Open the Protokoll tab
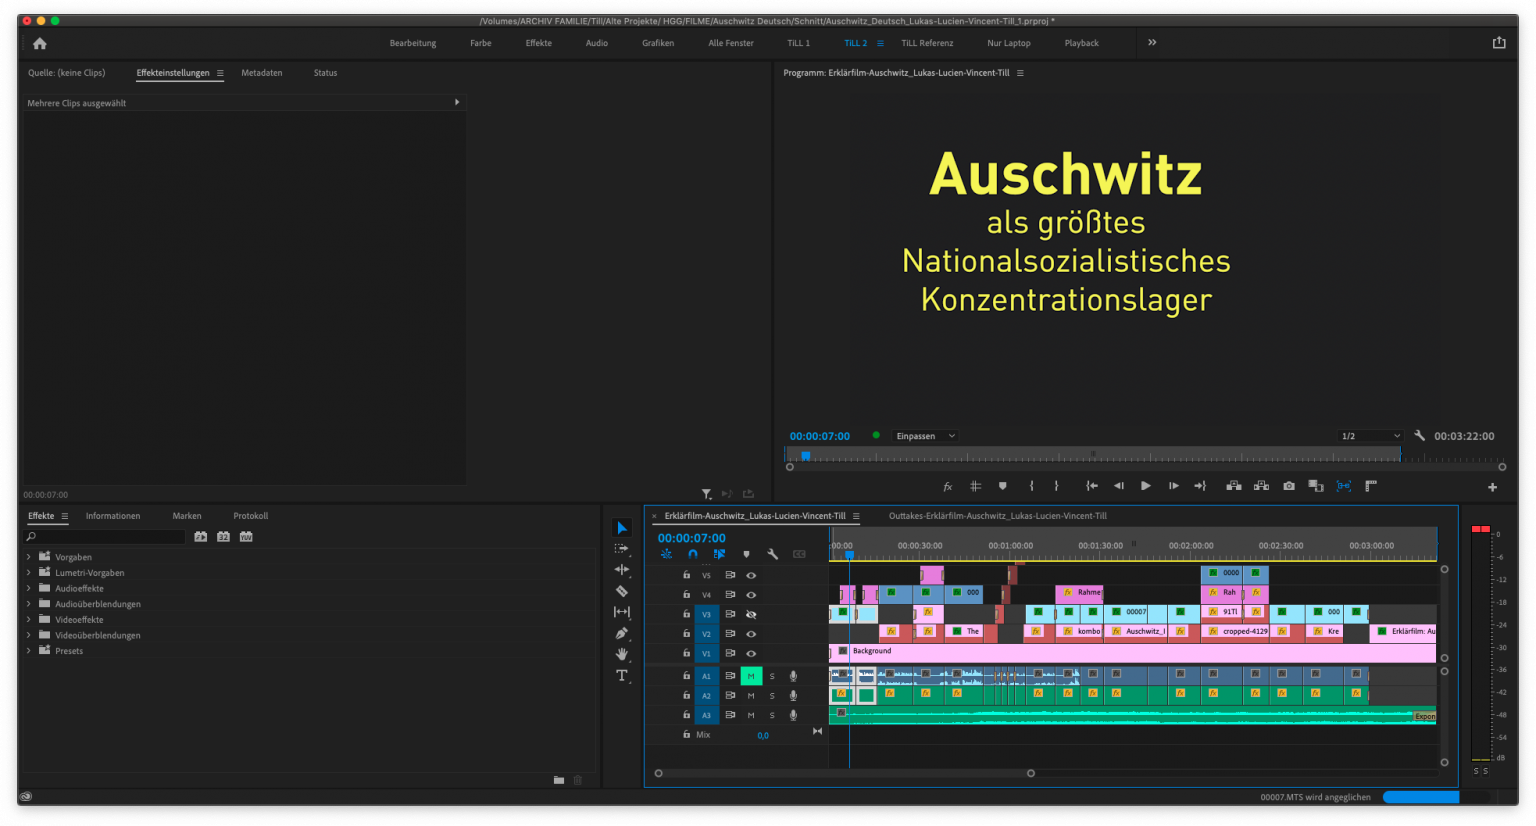This screenshot has height=826, width=1536. pos(251,516)
